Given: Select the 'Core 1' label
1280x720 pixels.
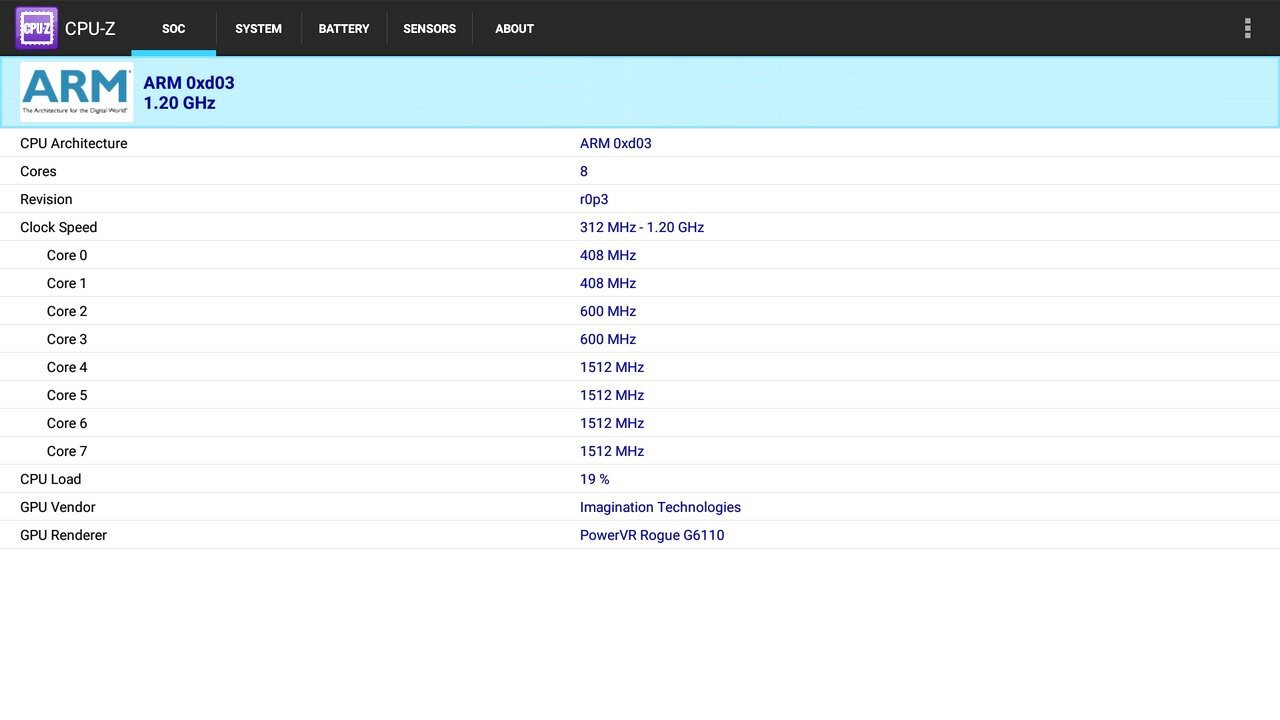Looking at the screenshot, I should coord(67,283).
